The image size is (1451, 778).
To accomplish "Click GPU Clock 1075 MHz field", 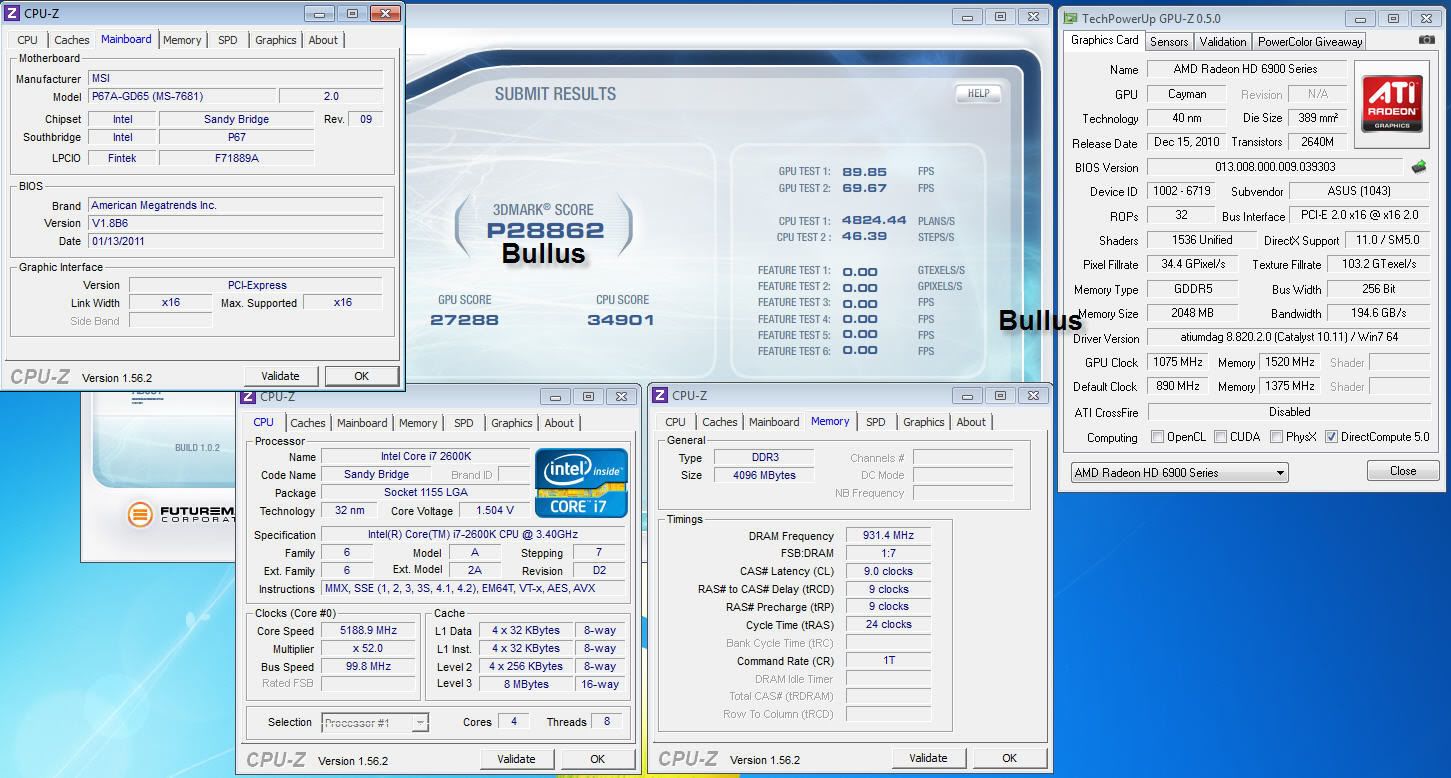I will click(1177, 362).
